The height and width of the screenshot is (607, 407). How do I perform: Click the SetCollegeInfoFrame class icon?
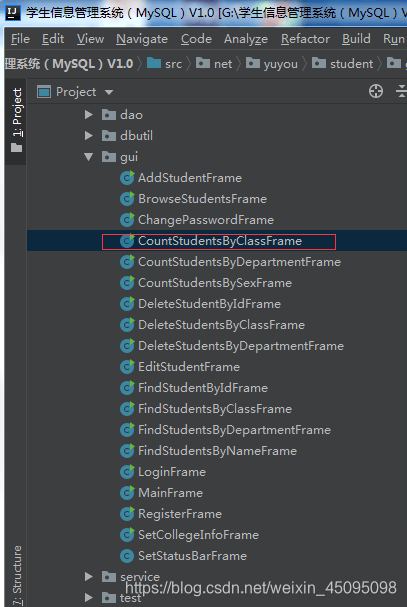pos(127,535)
